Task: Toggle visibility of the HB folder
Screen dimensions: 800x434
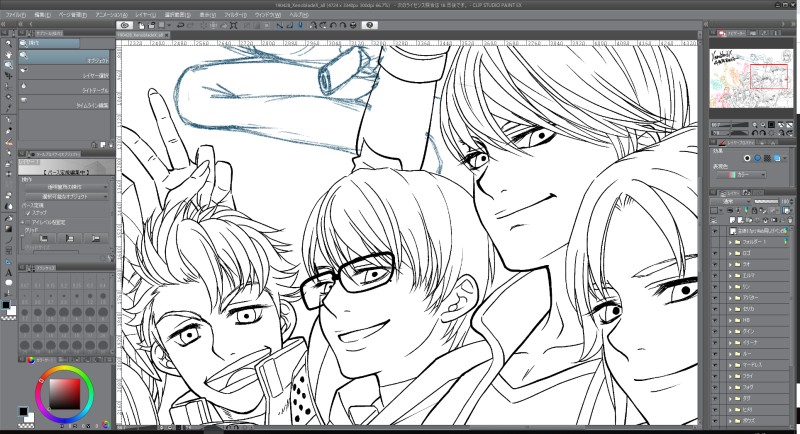Action: (715, 320)
